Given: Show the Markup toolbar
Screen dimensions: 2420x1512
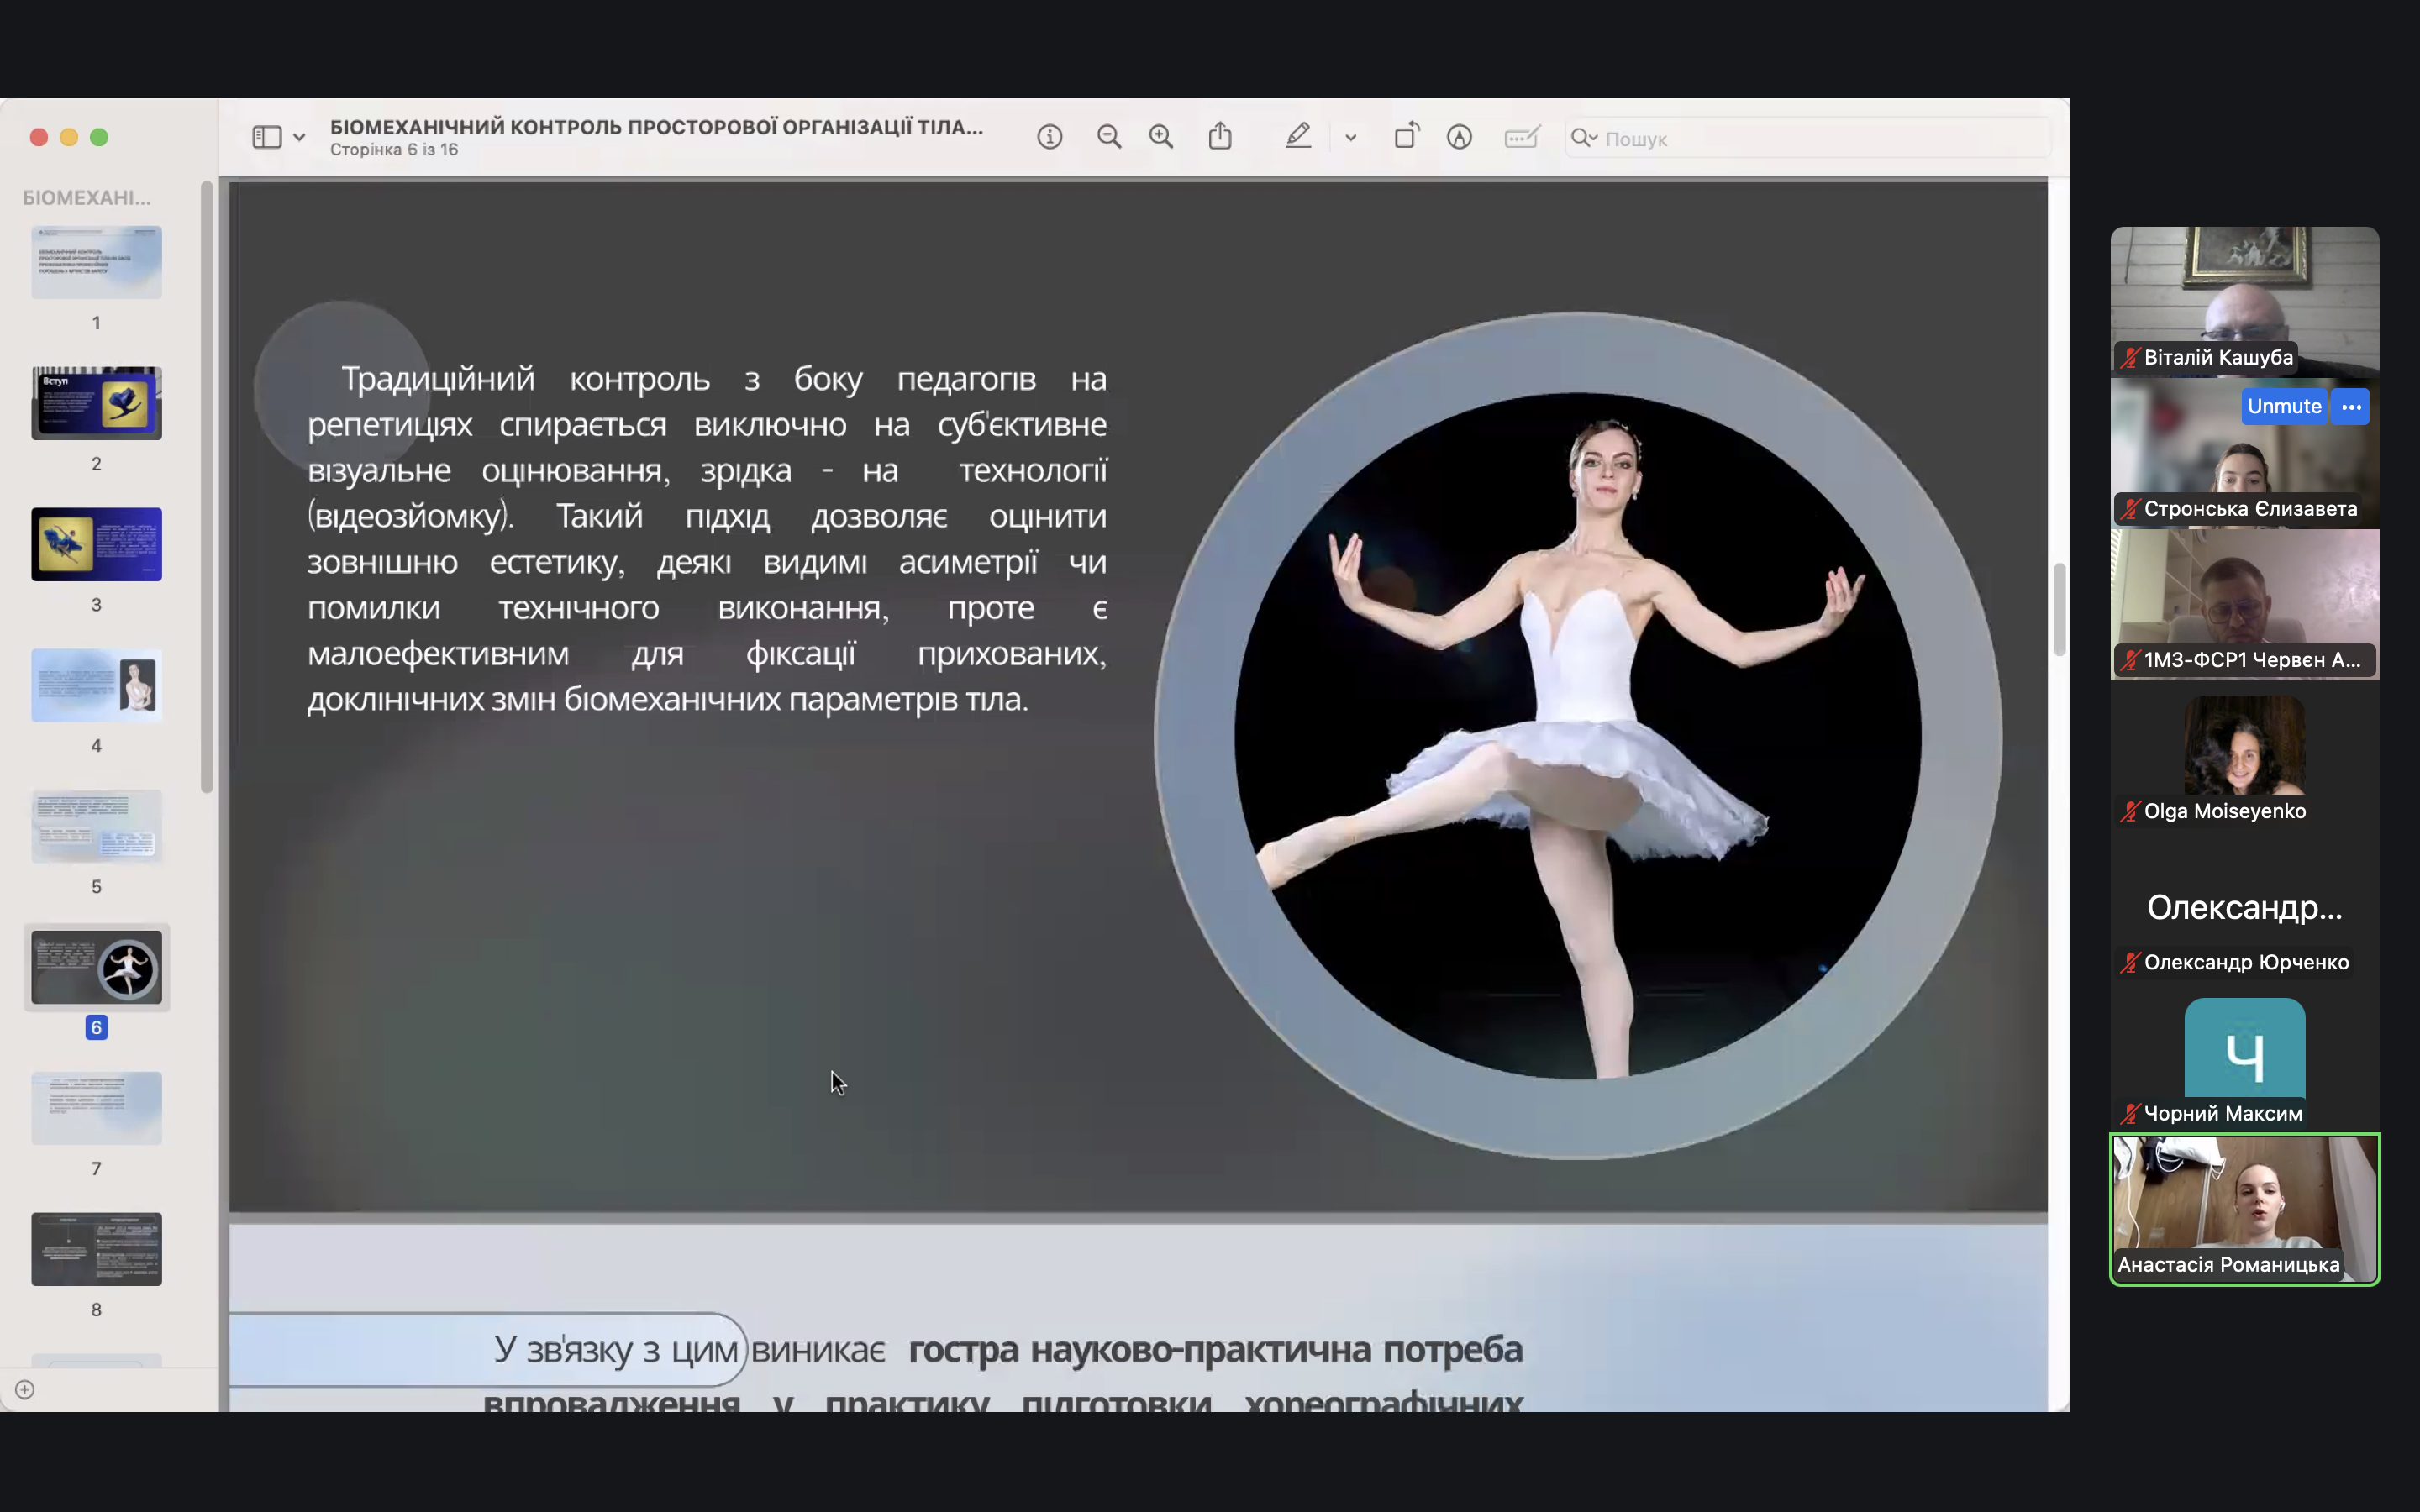Looking at the screenshot, I should (1459, 137).
